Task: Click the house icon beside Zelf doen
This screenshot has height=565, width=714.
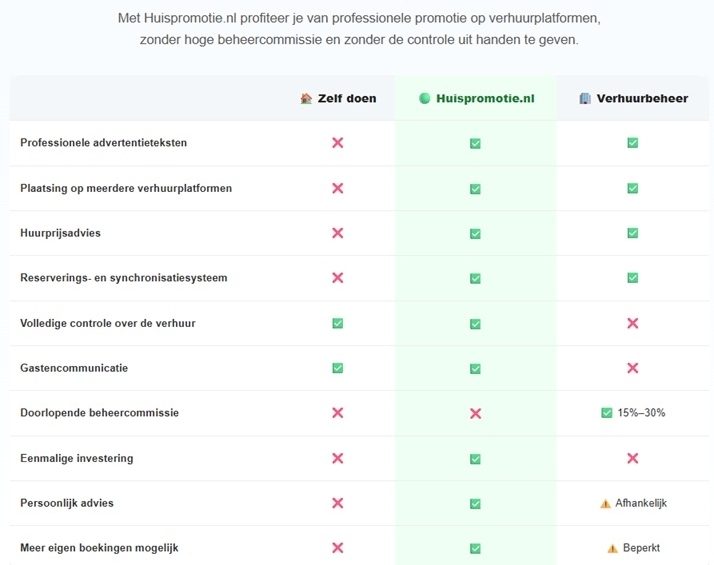Action: [306, 98]
